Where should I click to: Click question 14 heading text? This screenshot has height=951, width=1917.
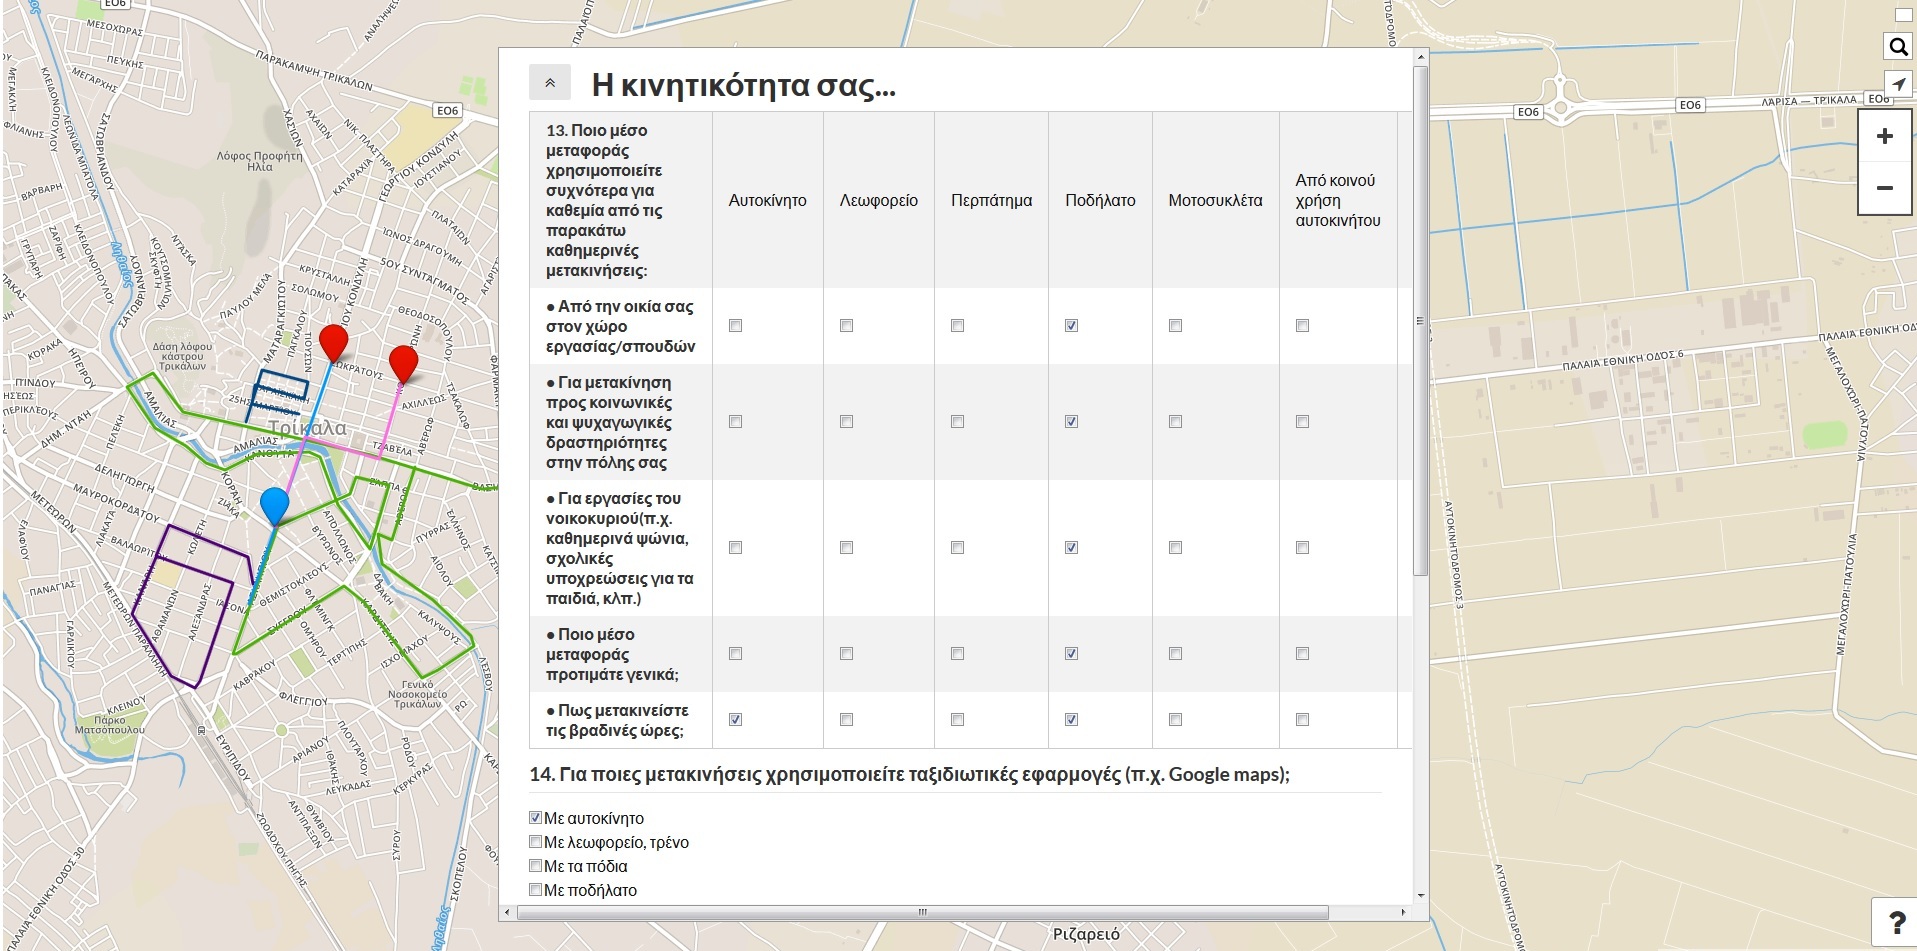pyautogui.click(x=909, y=775)
